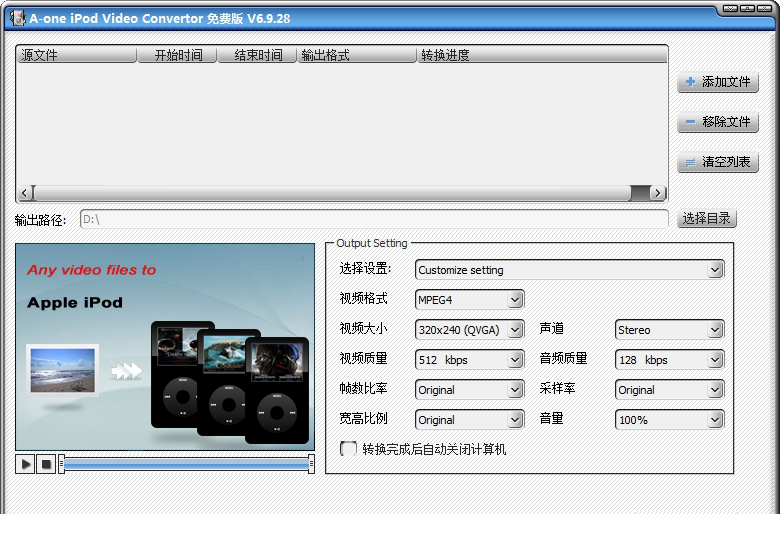Open the audio channel Stereo dropdown
Viewport: 780px width, 534px height.
pos(670,329)
